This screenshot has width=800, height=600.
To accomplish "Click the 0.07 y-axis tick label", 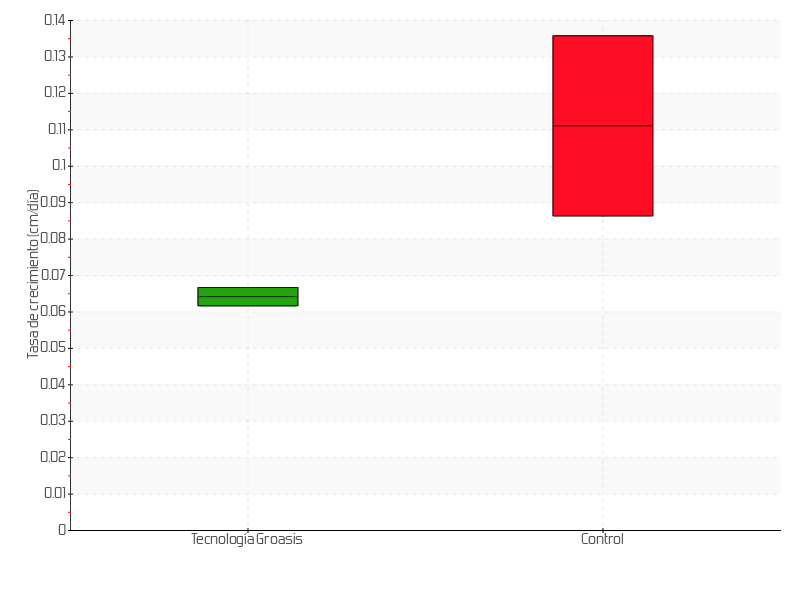I will point(54,275).
